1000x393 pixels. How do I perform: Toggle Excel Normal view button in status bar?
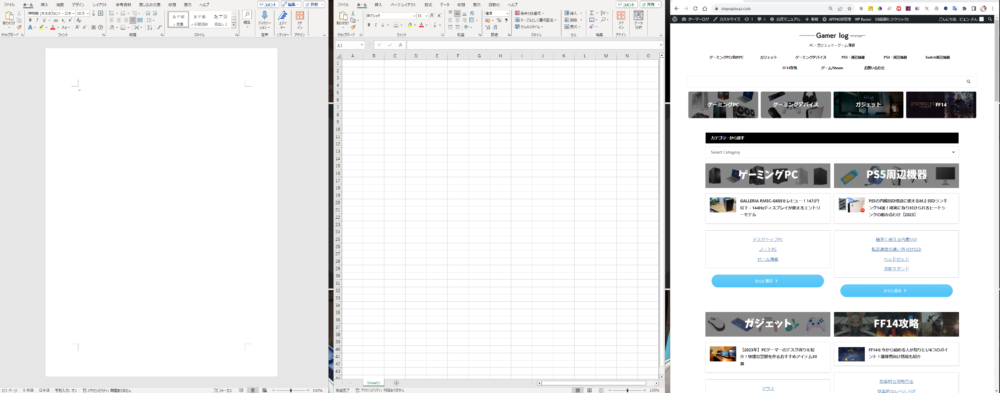click(x=578, y=390)
